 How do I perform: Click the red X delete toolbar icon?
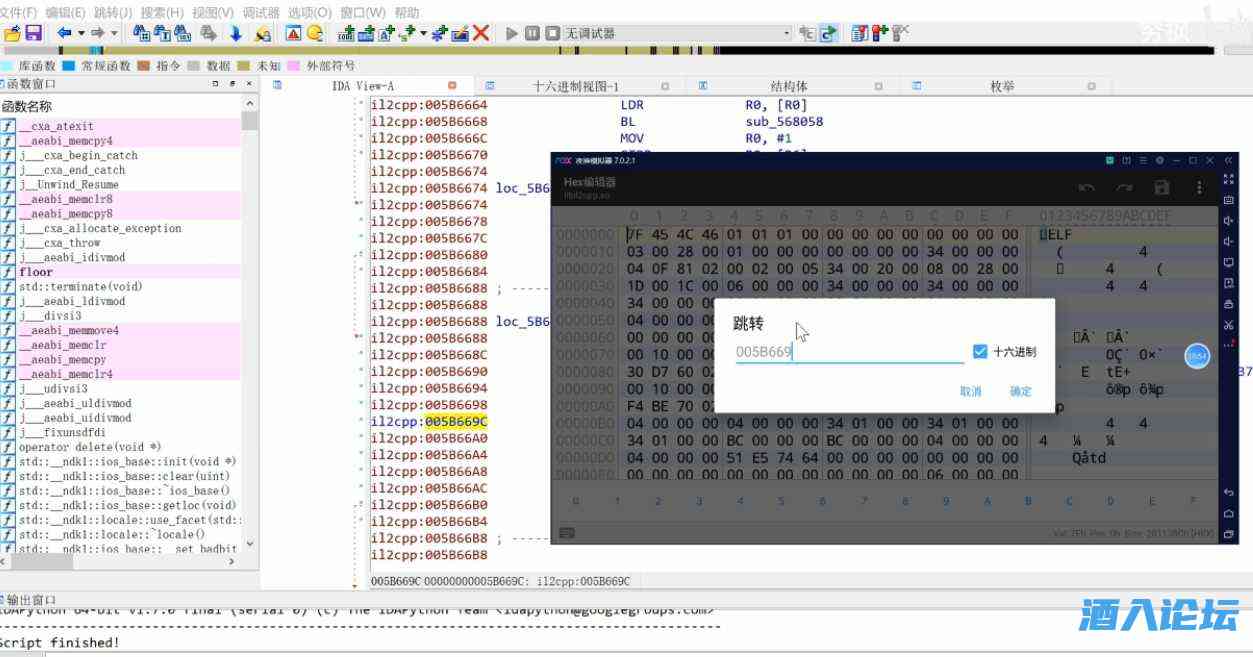(481, 33)
